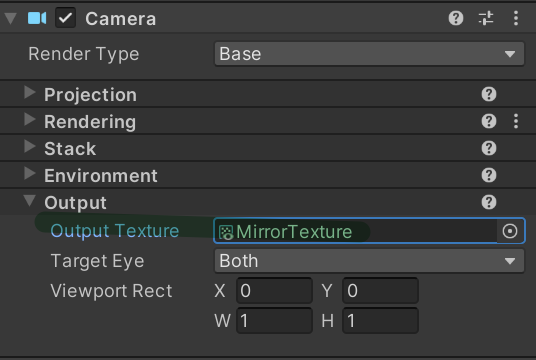Click the Viewport Rect H field
536x360 pixels.
(x=380, y=320)
